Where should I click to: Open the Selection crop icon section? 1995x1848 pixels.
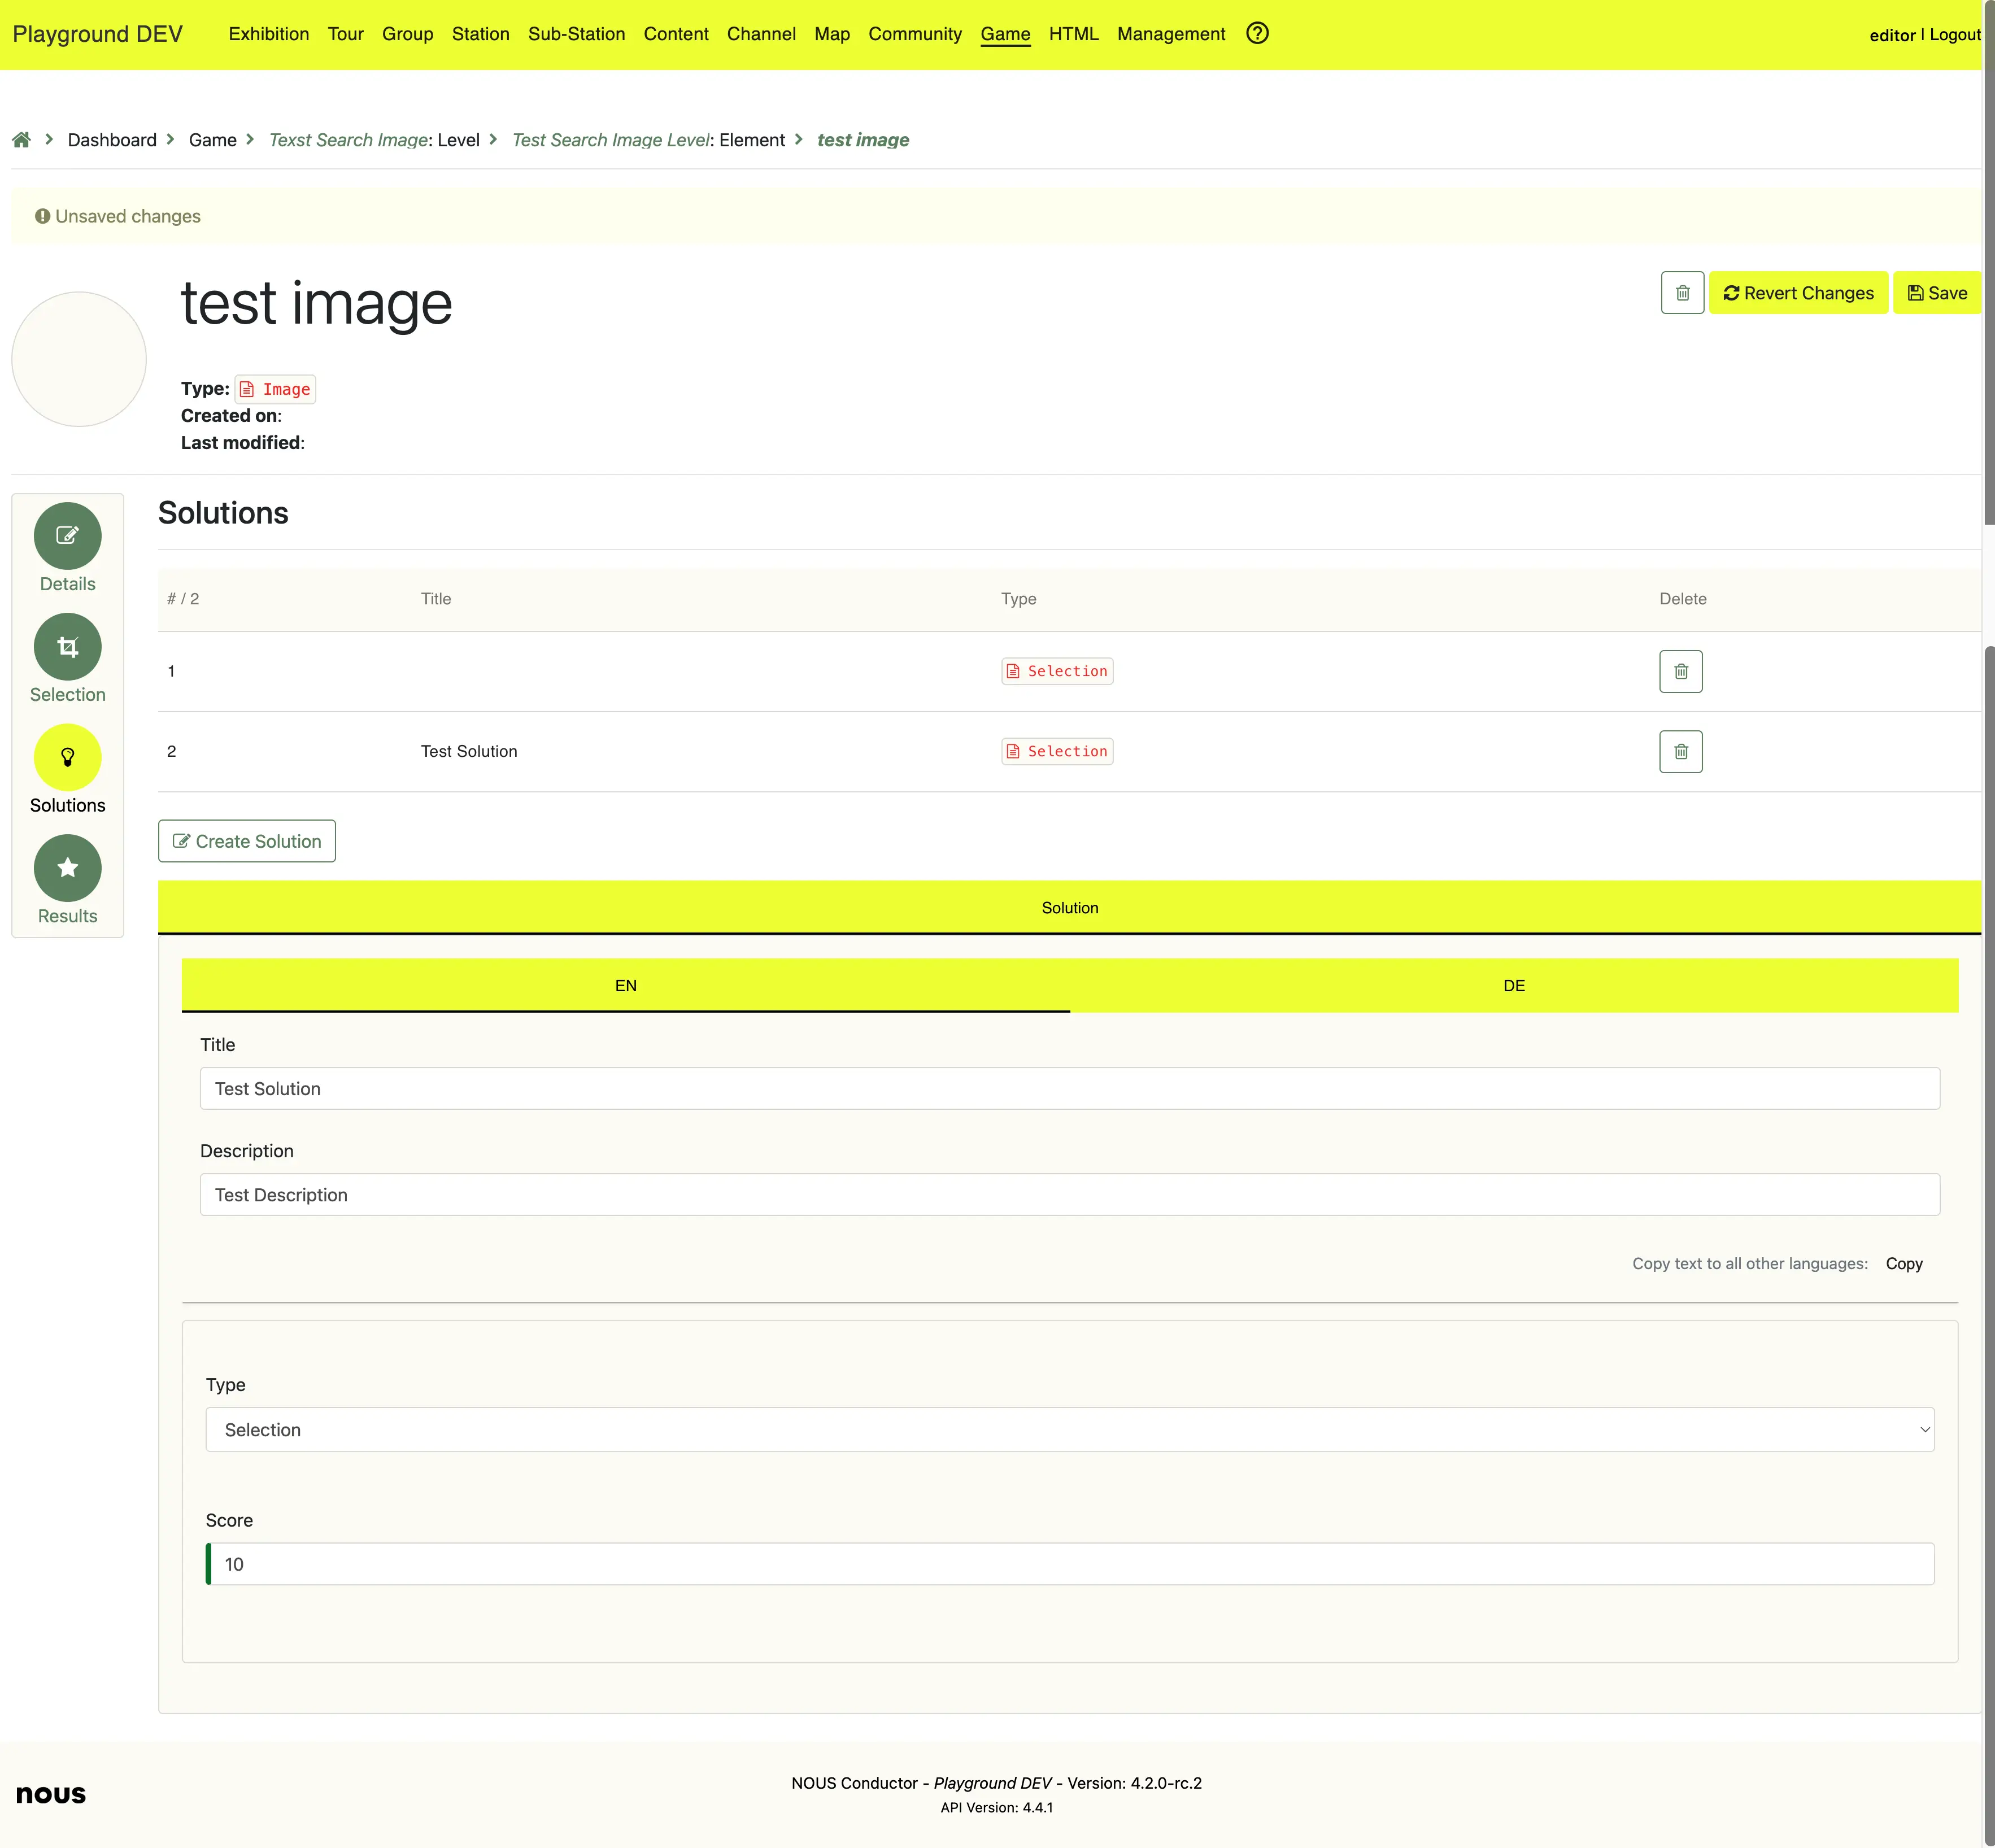tap(67, 647)
